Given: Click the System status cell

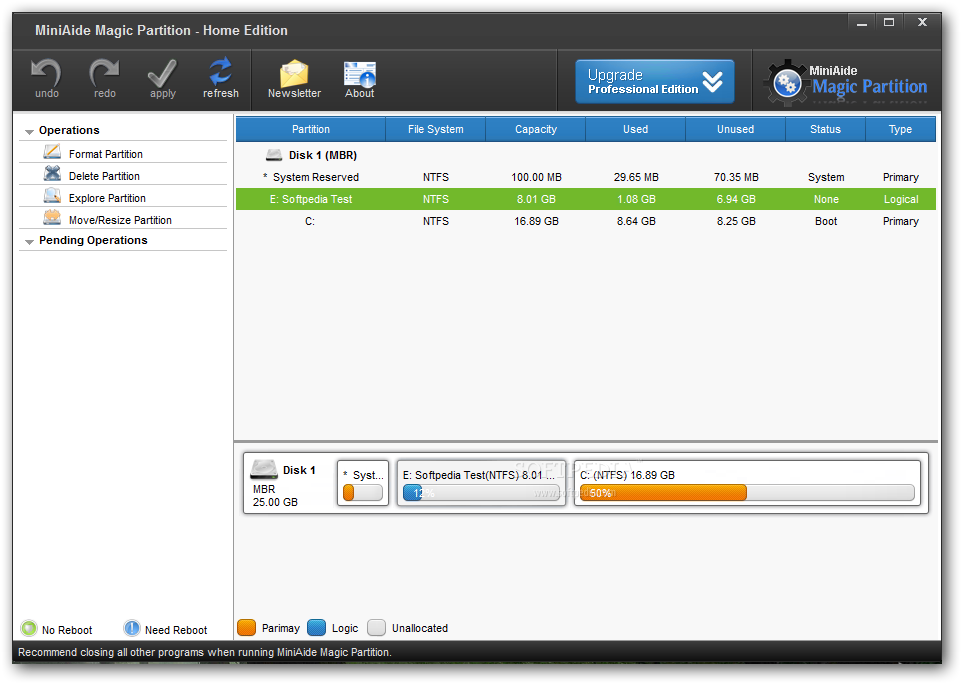Looking at the screenshot, I should (x=826, y=177).
